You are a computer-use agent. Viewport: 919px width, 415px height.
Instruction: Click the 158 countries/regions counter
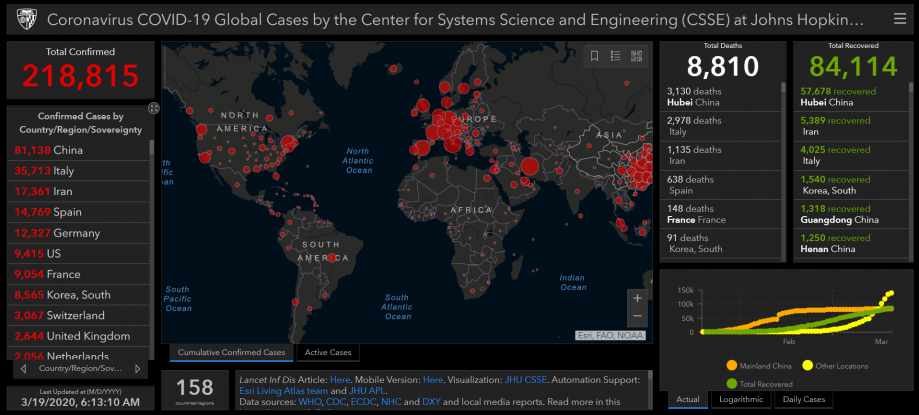point(195,387)
